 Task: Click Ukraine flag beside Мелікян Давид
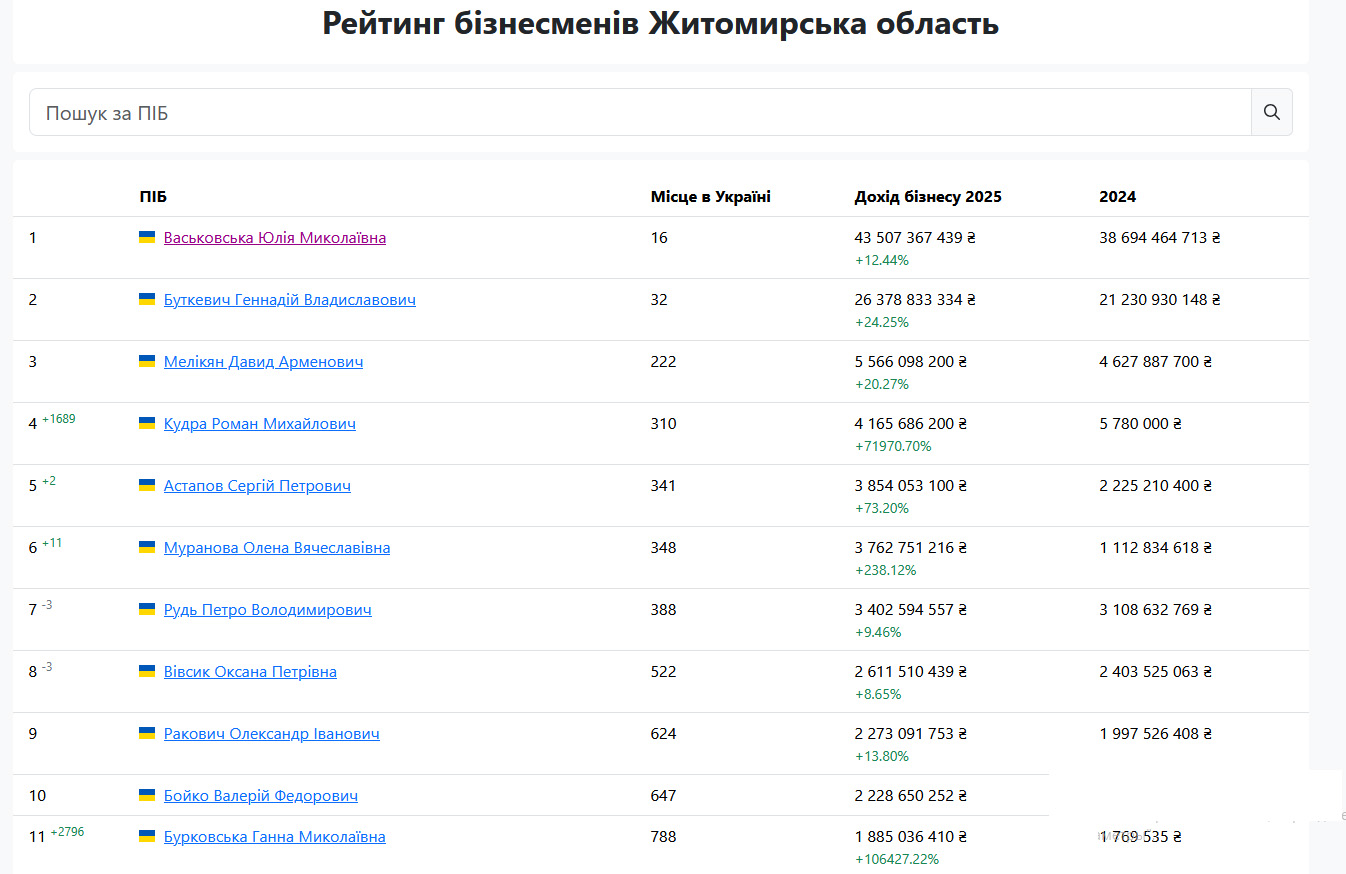147,361
